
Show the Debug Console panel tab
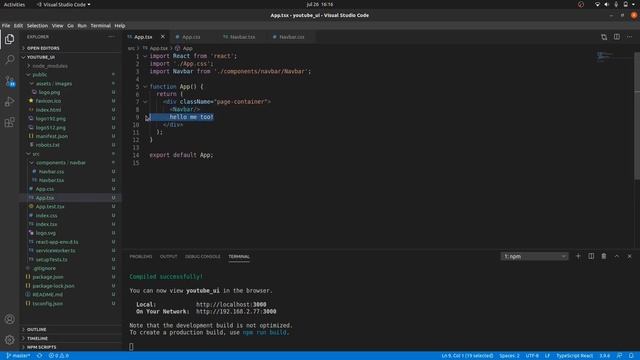[x=202, y=257]
